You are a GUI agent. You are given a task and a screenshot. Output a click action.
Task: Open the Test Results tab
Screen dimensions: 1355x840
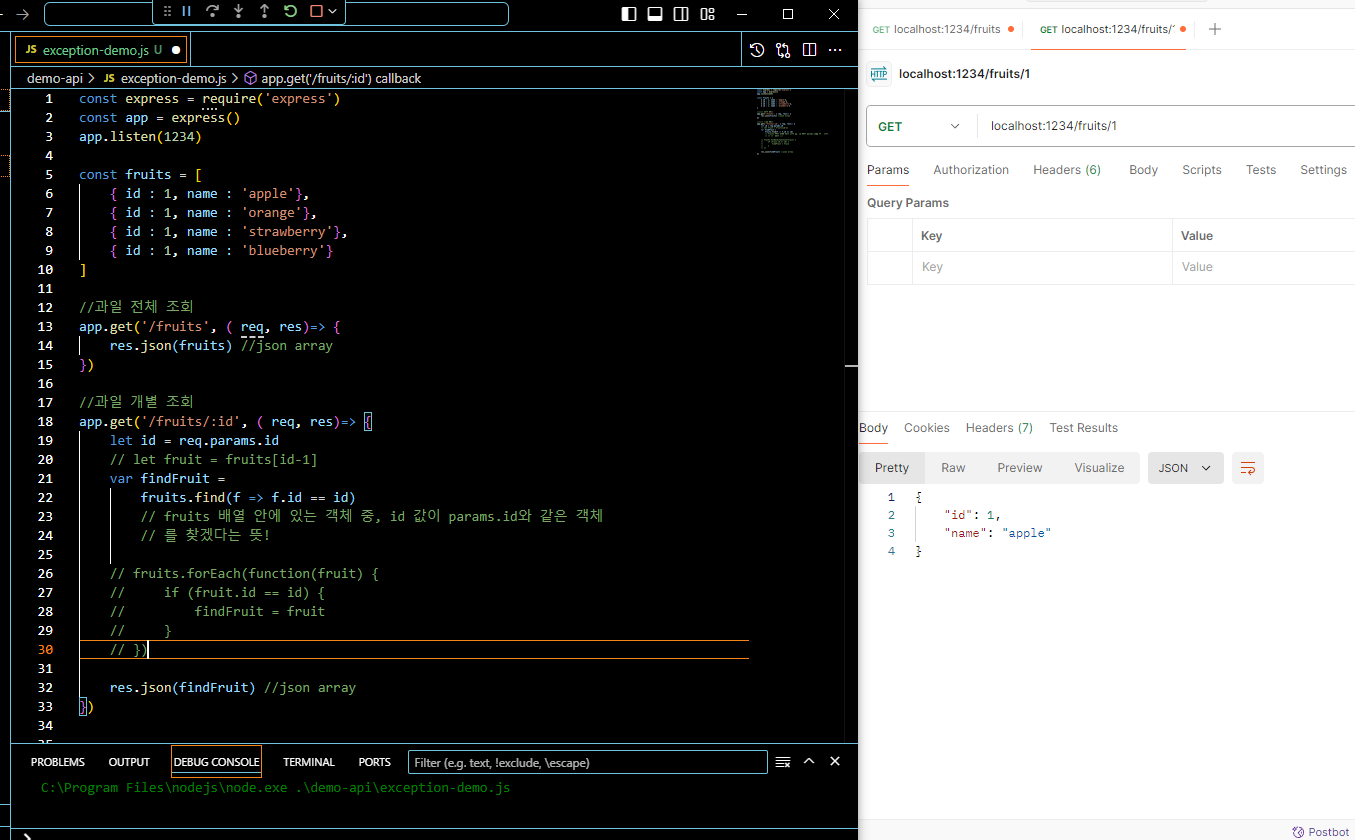pyautogui.click(x=1084, y=428)
